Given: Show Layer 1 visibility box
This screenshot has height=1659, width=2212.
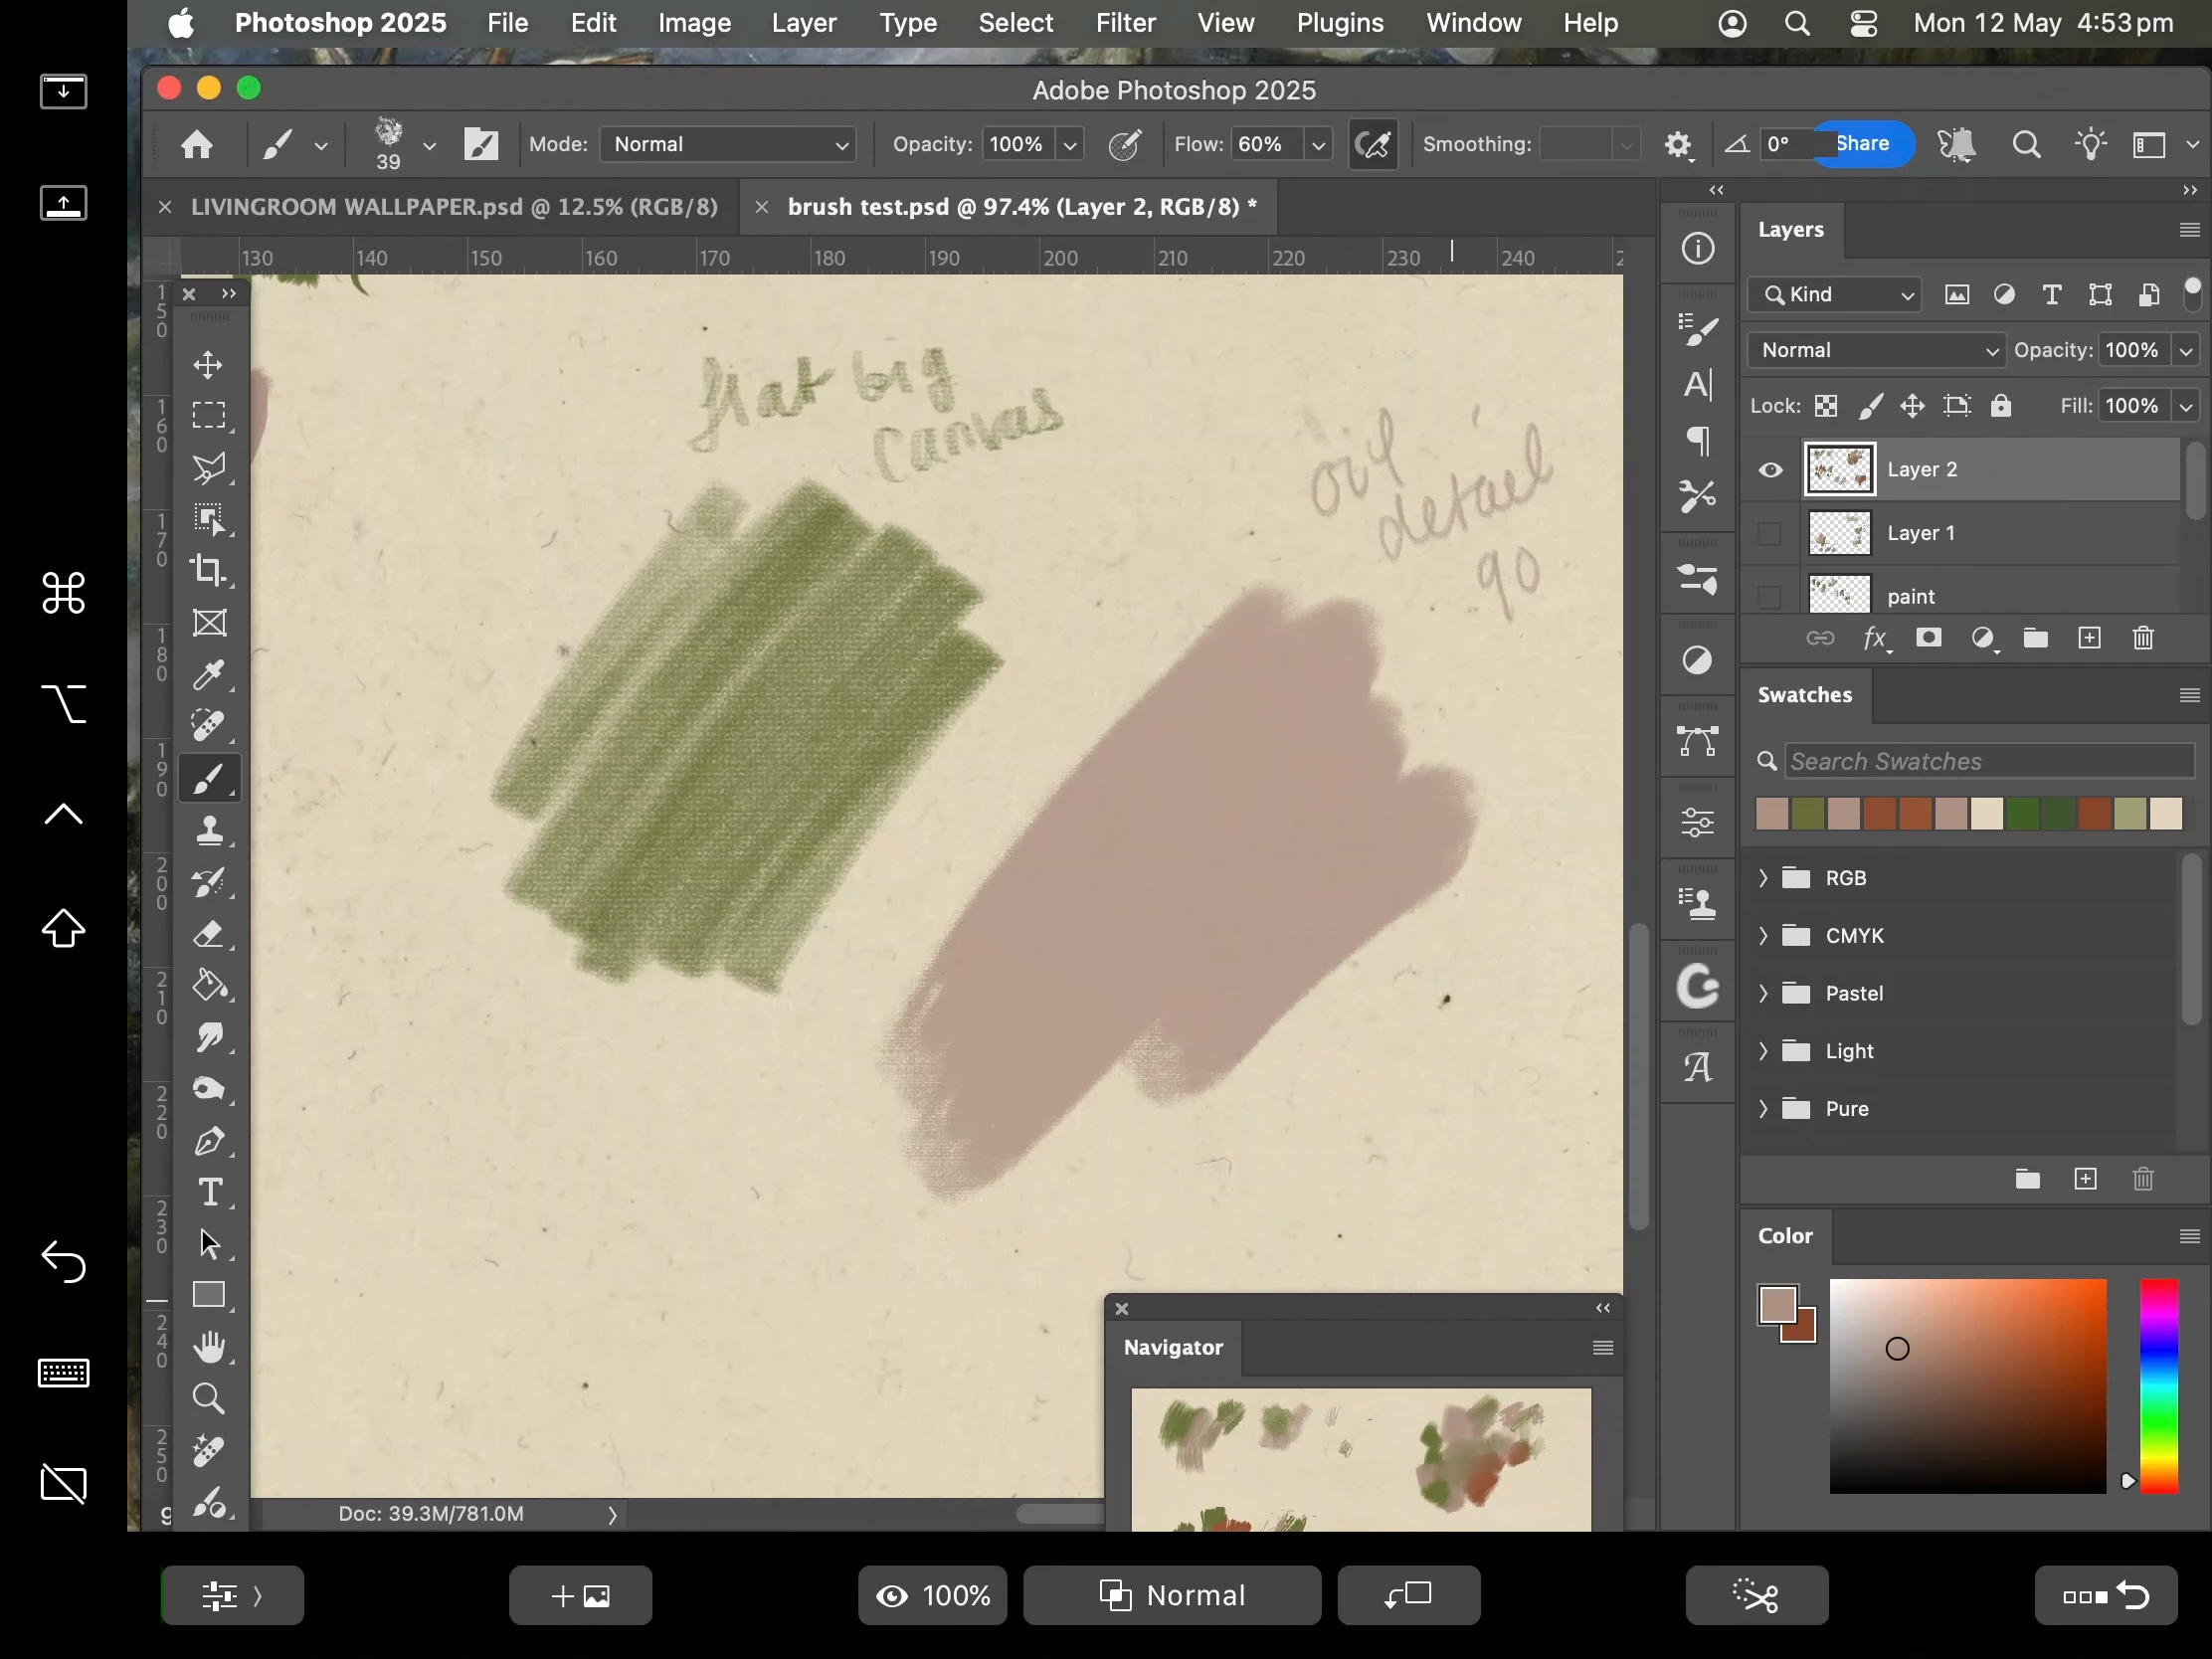Looking at the screenshot, I should 1770,534.
